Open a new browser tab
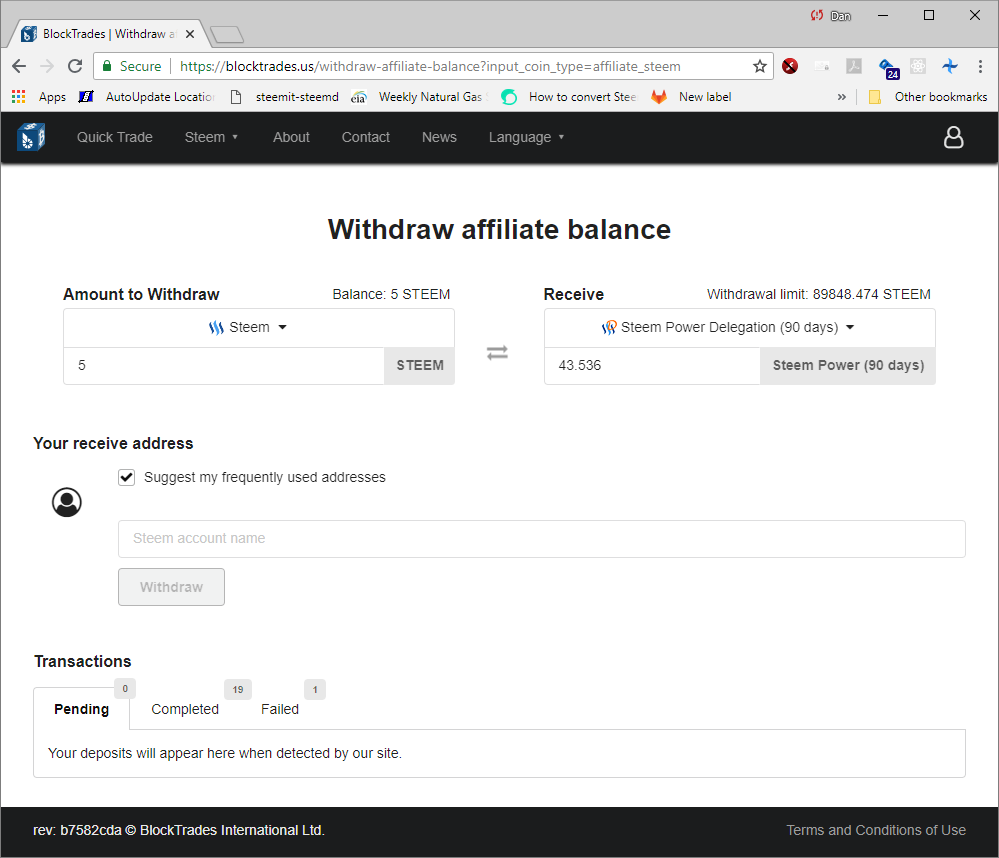The height and width of the screenshot is (858, 999). point(227,34)
